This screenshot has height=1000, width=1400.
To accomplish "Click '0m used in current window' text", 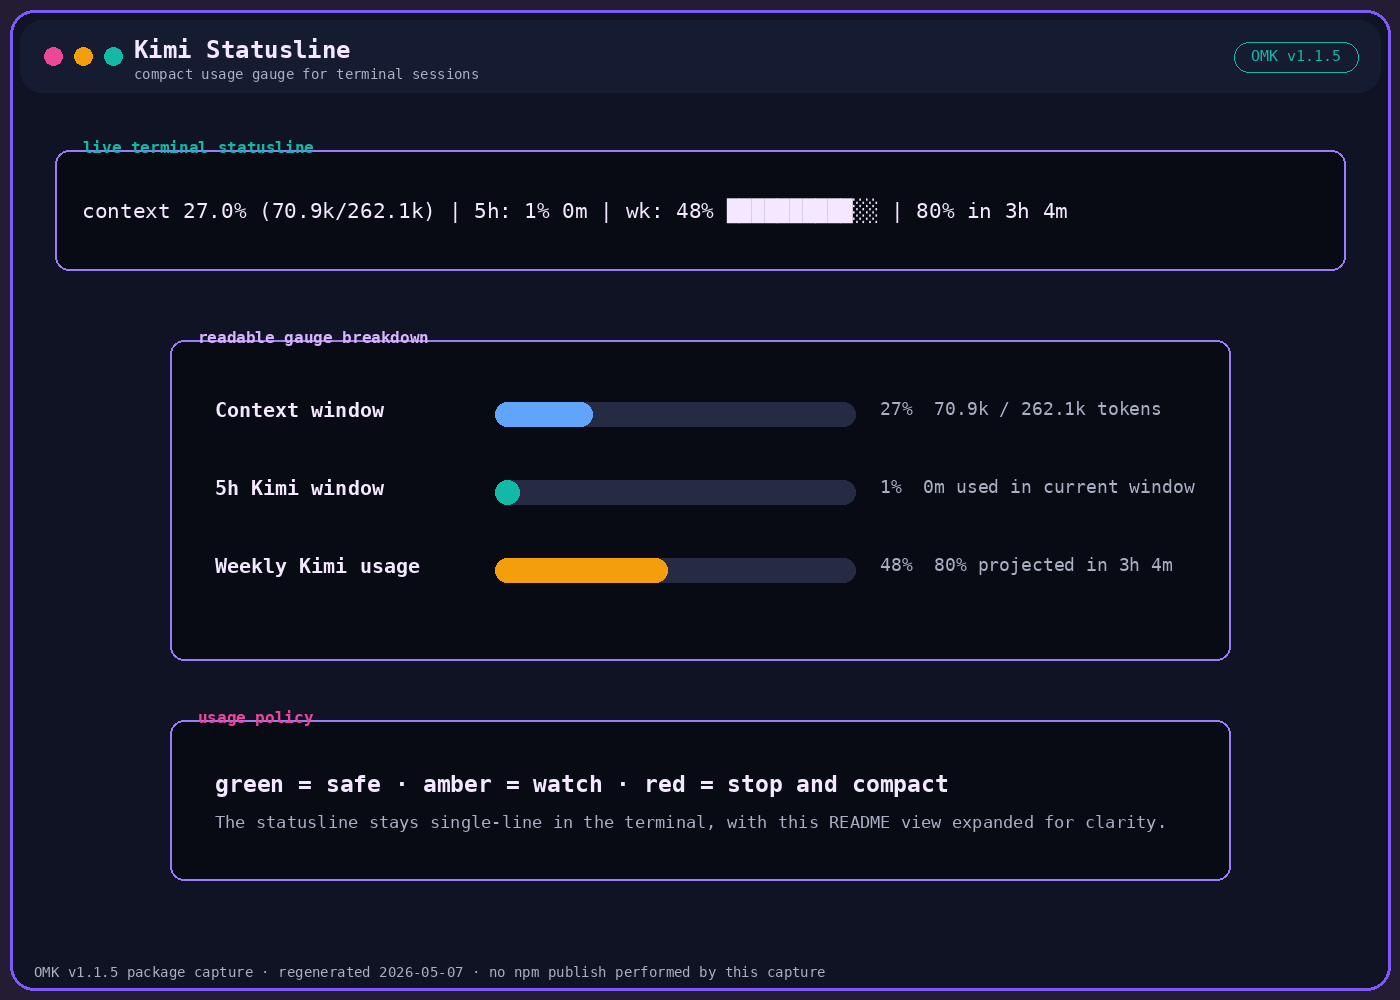I will pyautogui.click(x=1059, y=487).
